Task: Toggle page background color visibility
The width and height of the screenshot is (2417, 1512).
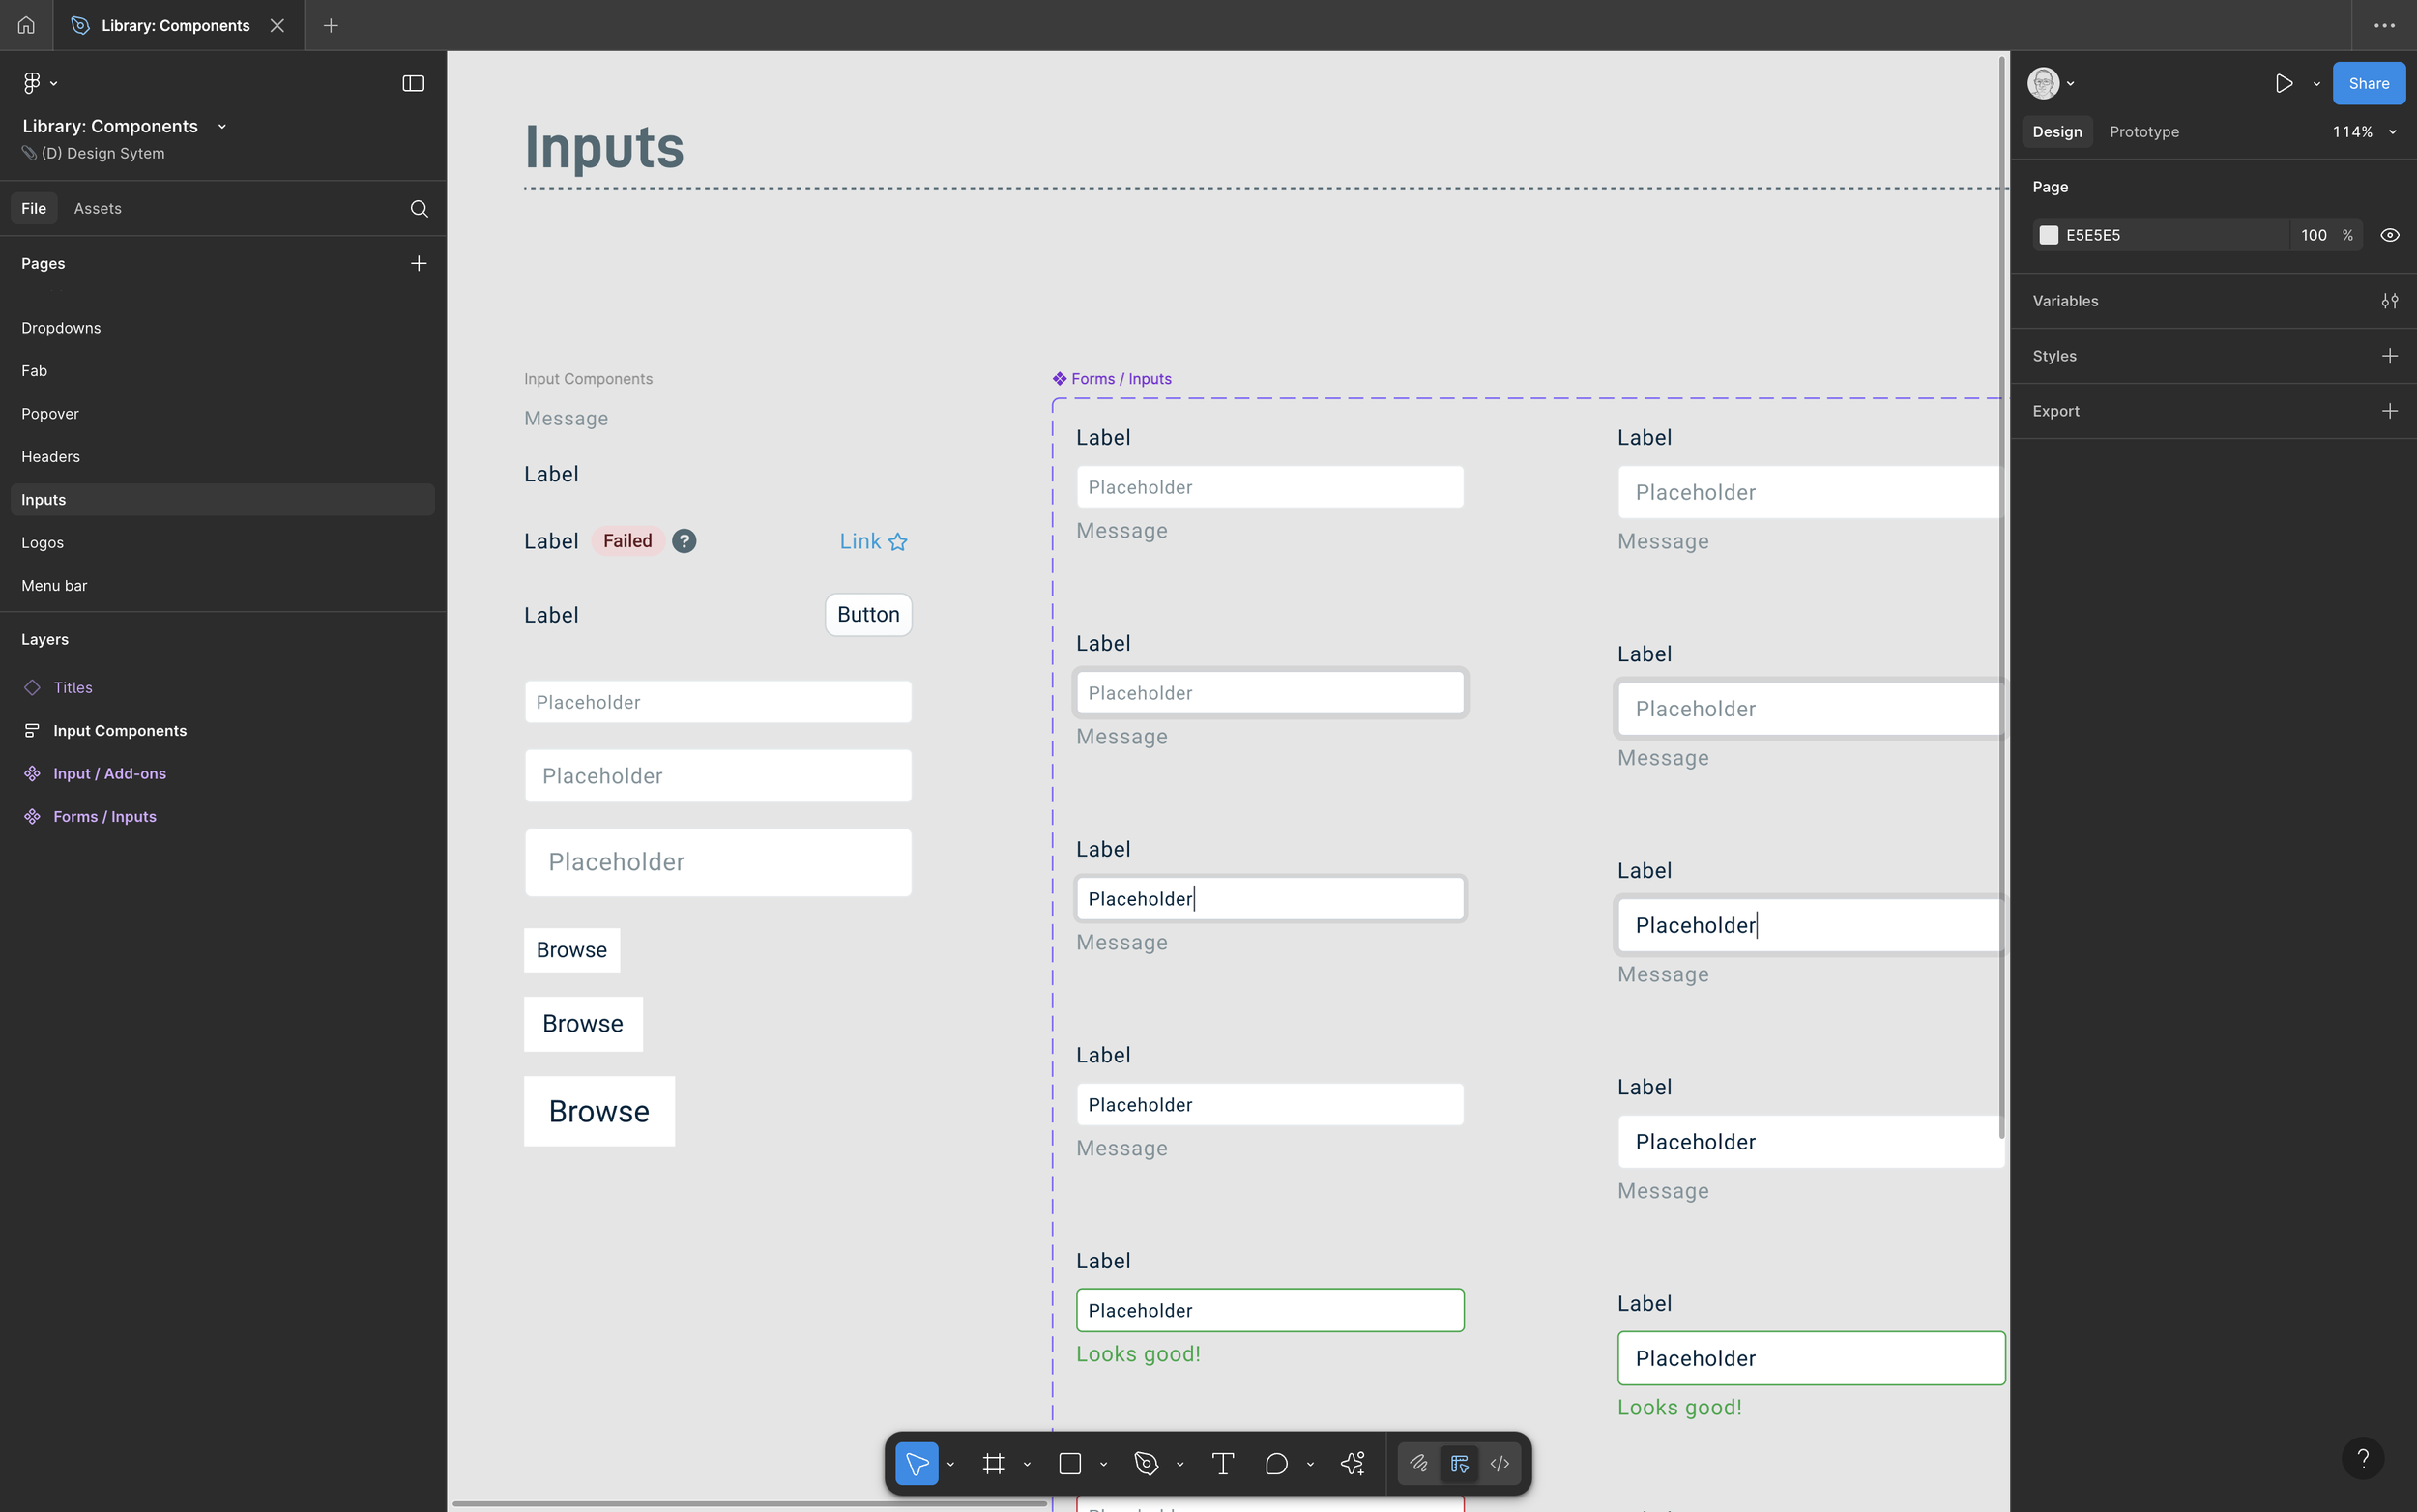Action: click(2391, 234)
